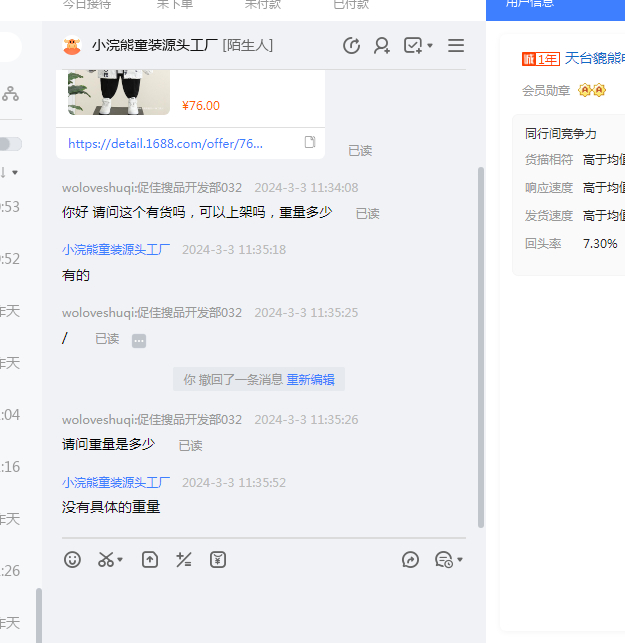Expand the scissors tool dropdown arrow
This screenshot has height=643, width=625.
(x=121, y=560)
